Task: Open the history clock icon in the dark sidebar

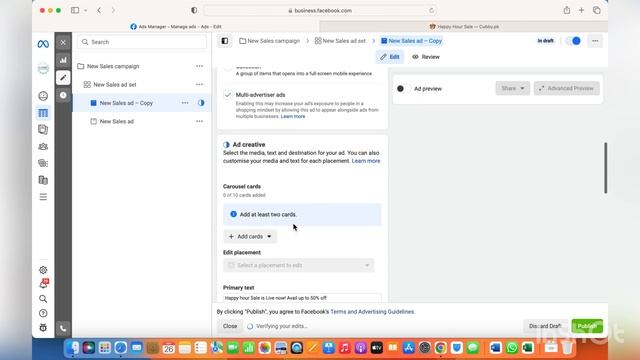Action: pos(63,95)
